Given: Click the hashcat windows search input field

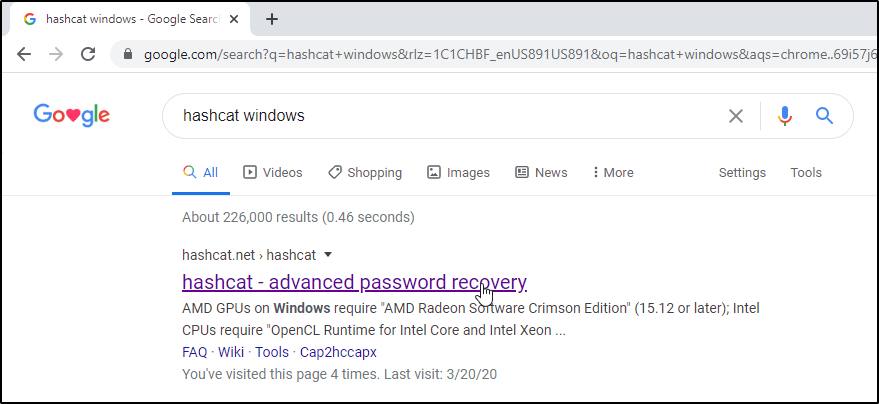Looking at the screenshot, I should [440, 116].
